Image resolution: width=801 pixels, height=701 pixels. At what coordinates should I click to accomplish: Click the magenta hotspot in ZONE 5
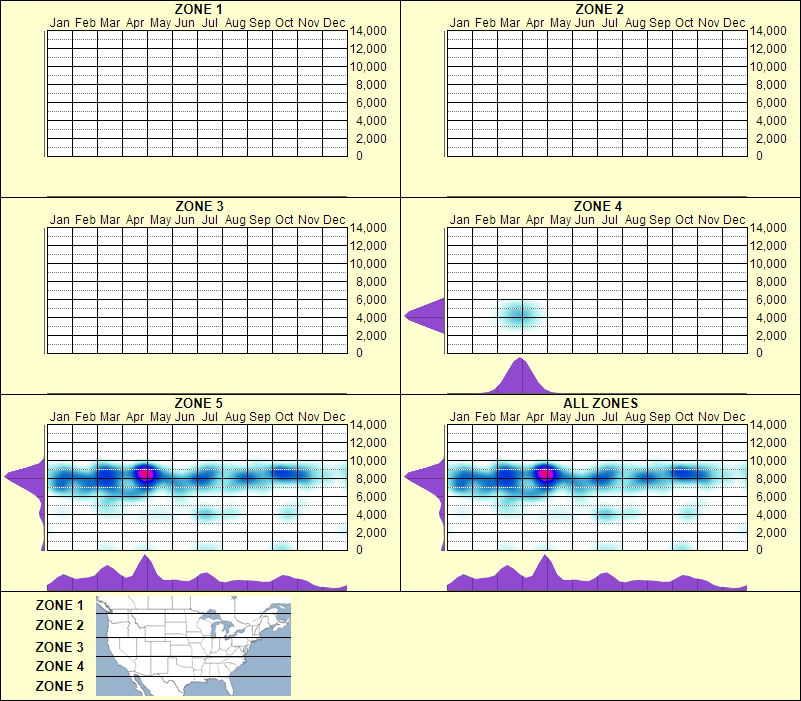click(x=146, y=474)
